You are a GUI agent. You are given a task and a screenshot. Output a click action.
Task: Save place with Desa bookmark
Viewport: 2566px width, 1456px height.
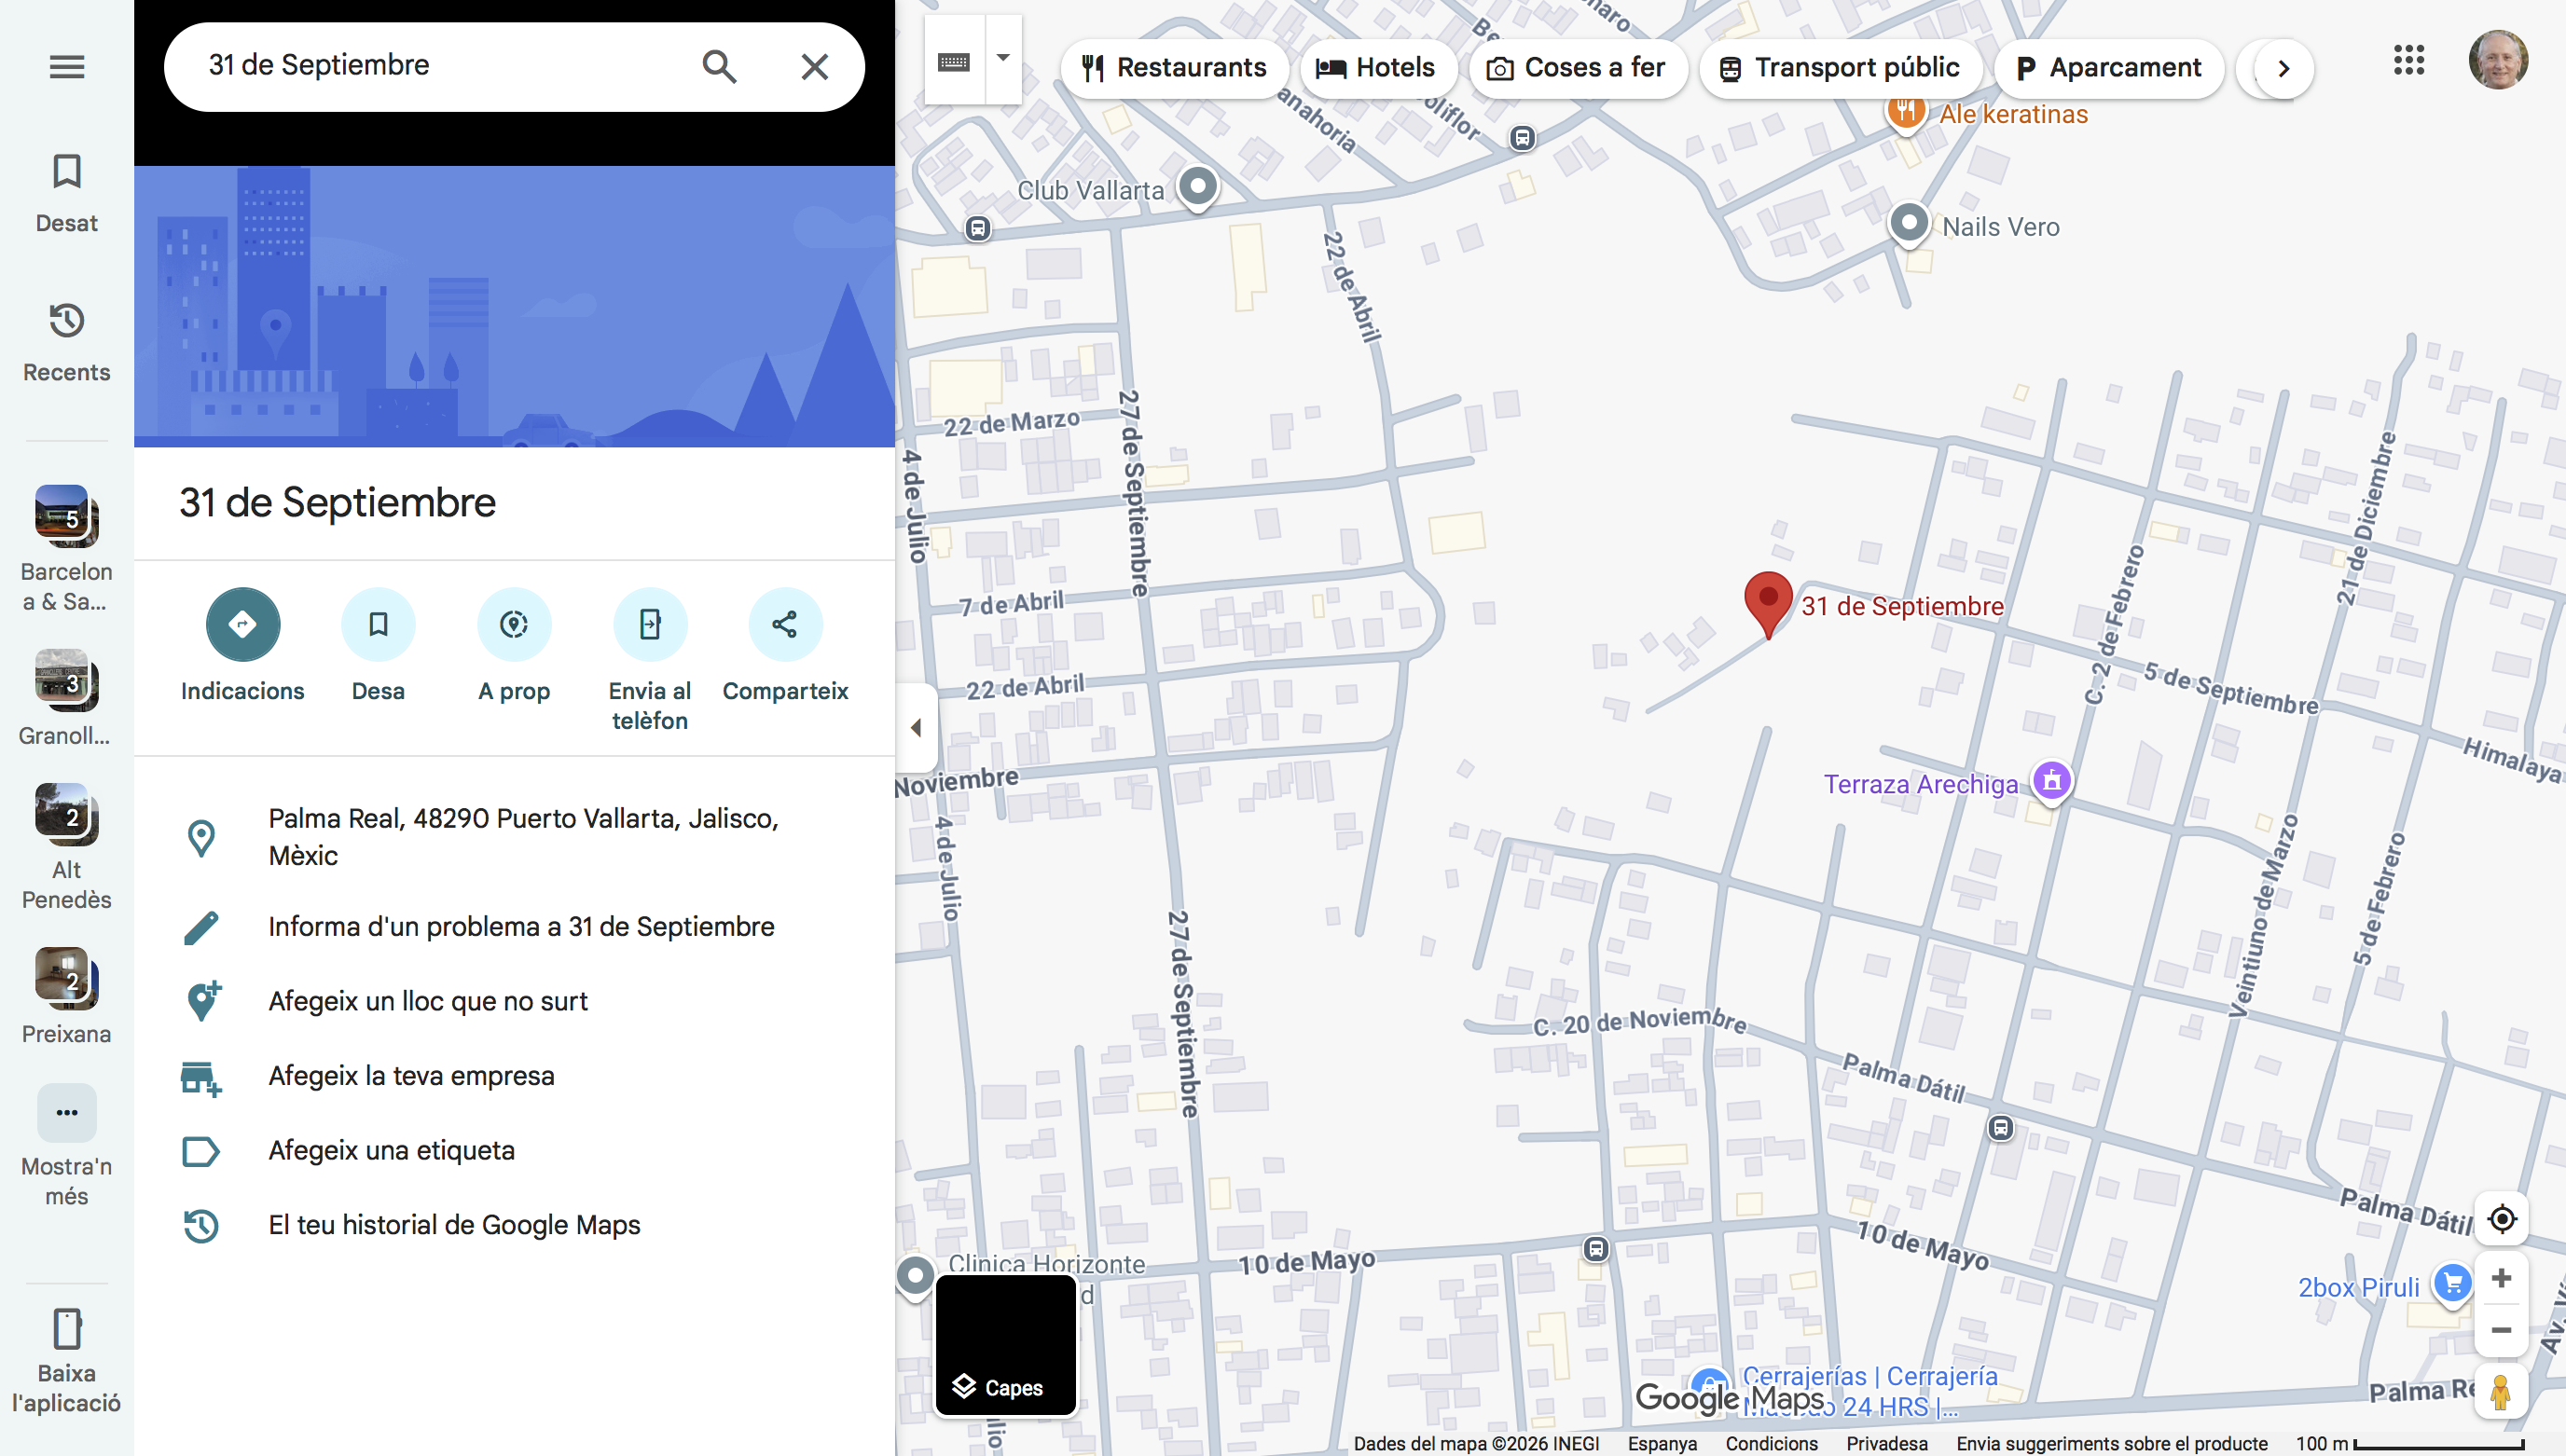coord(378,624)
